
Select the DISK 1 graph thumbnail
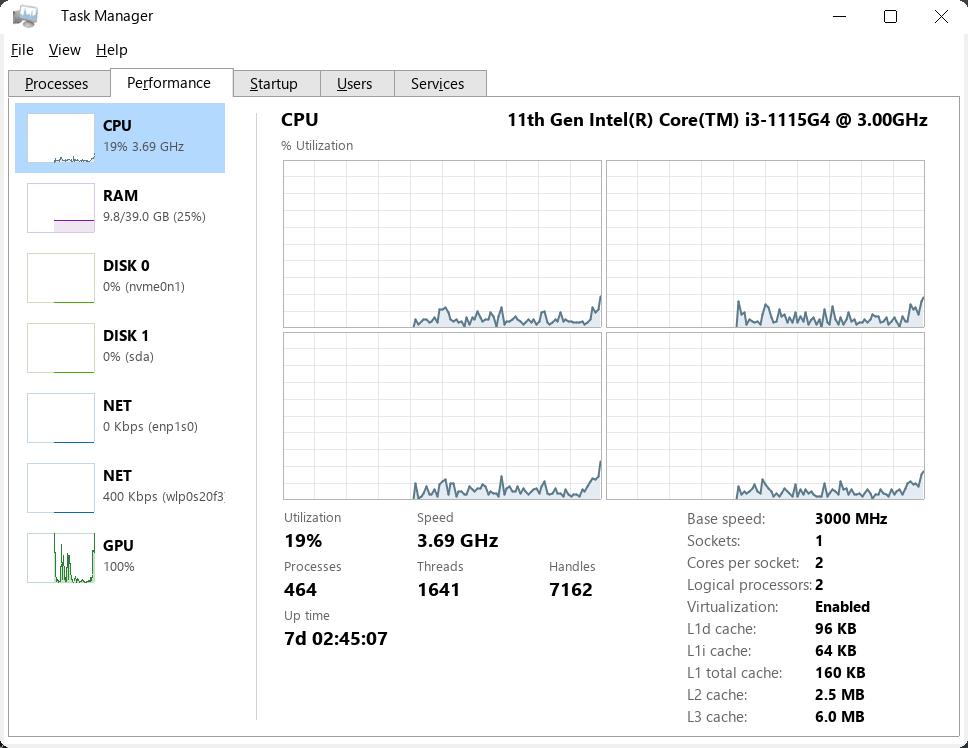tap(61, 348)
